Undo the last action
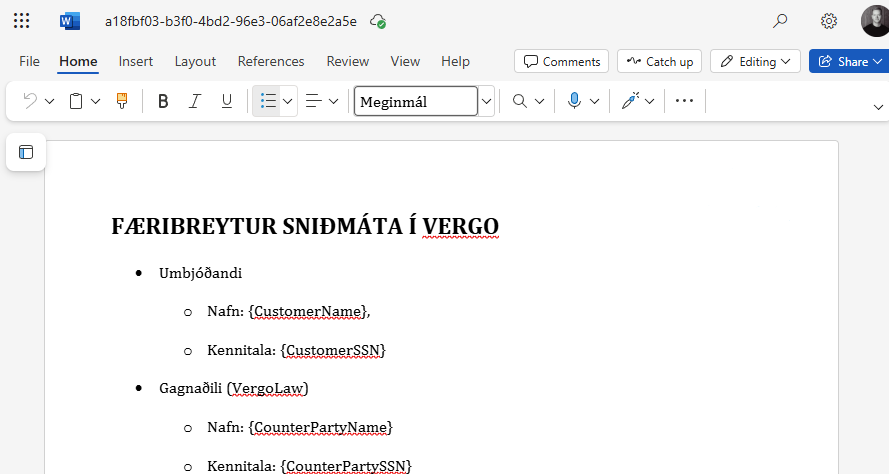889x474 pixels. pyautogui.click(x=30, y=101)
